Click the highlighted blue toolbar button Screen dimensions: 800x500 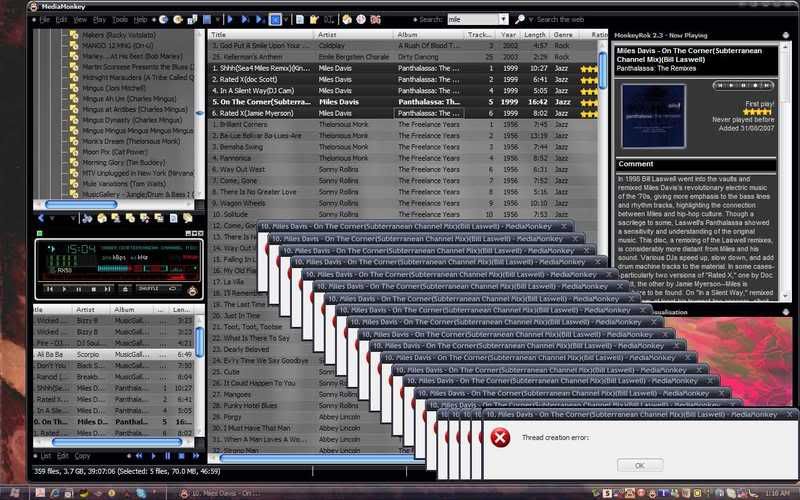275,19
